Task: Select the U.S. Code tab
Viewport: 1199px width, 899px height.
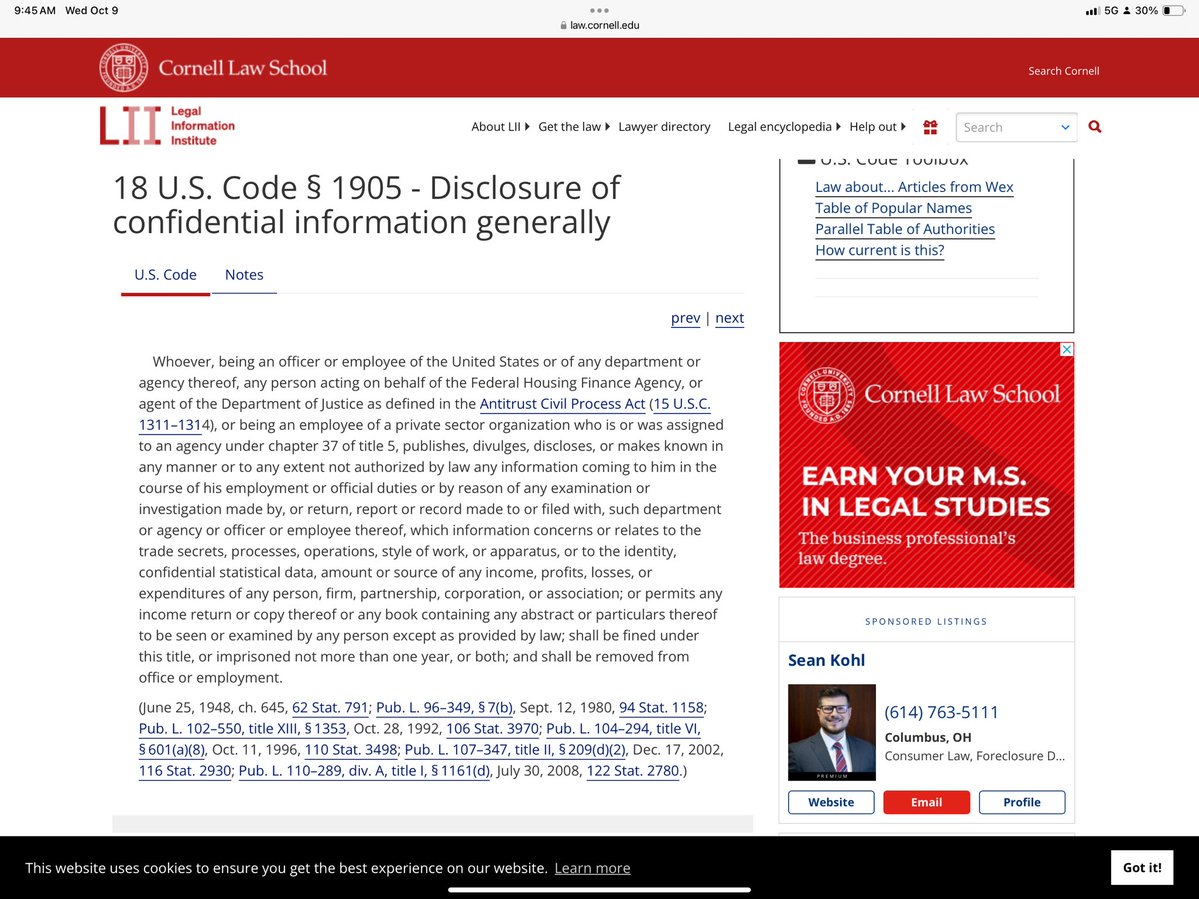Action: pos(165,275)
